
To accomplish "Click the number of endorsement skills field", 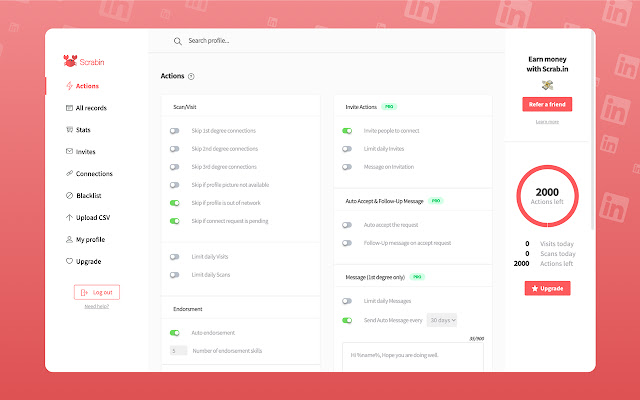I will tap(178, 351).
